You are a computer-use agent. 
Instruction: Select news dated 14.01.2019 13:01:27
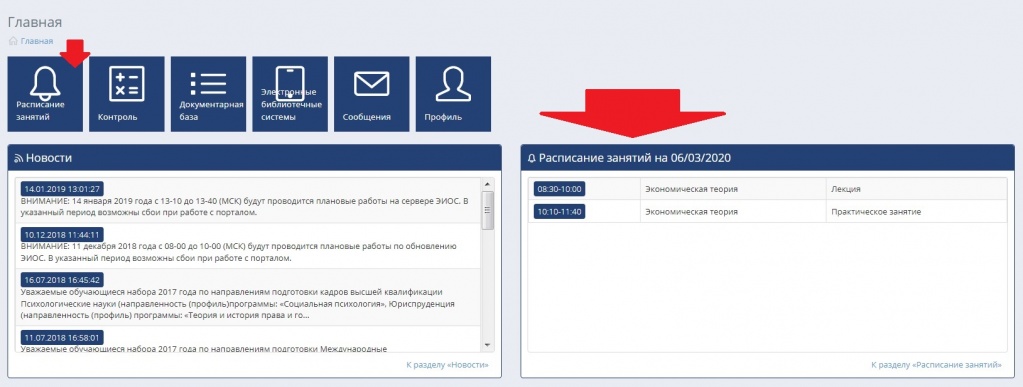pyautogui.click(x=62, y=188)
